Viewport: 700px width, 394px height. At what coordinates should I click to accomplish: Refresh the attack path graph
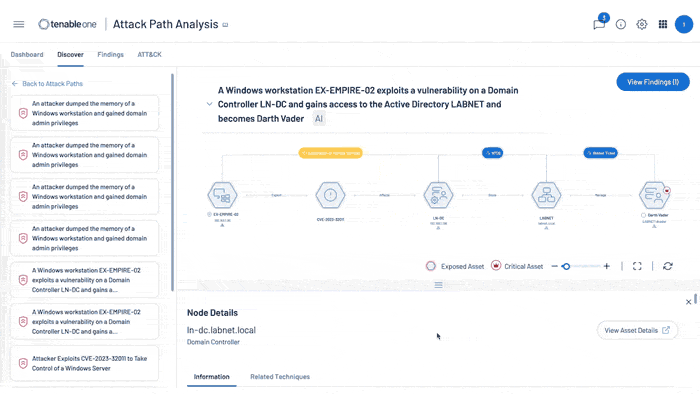[667, 266]
